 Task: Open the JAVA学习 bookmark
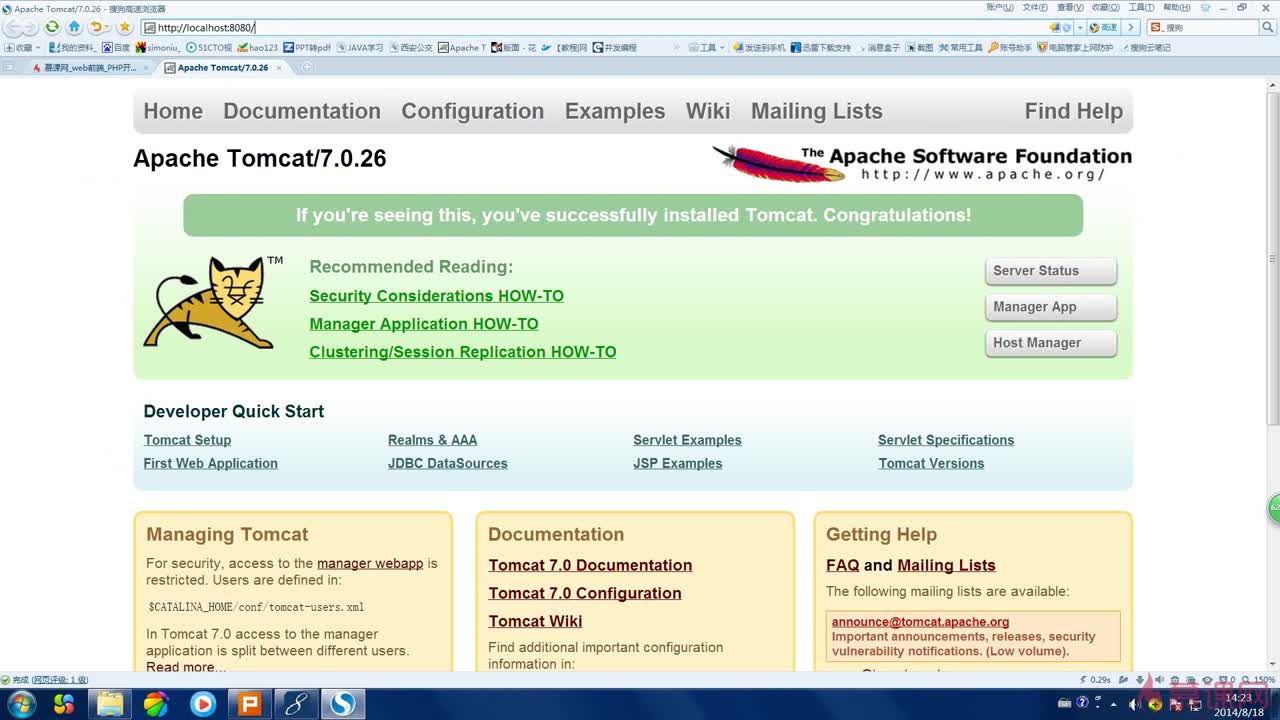[360, 47]
